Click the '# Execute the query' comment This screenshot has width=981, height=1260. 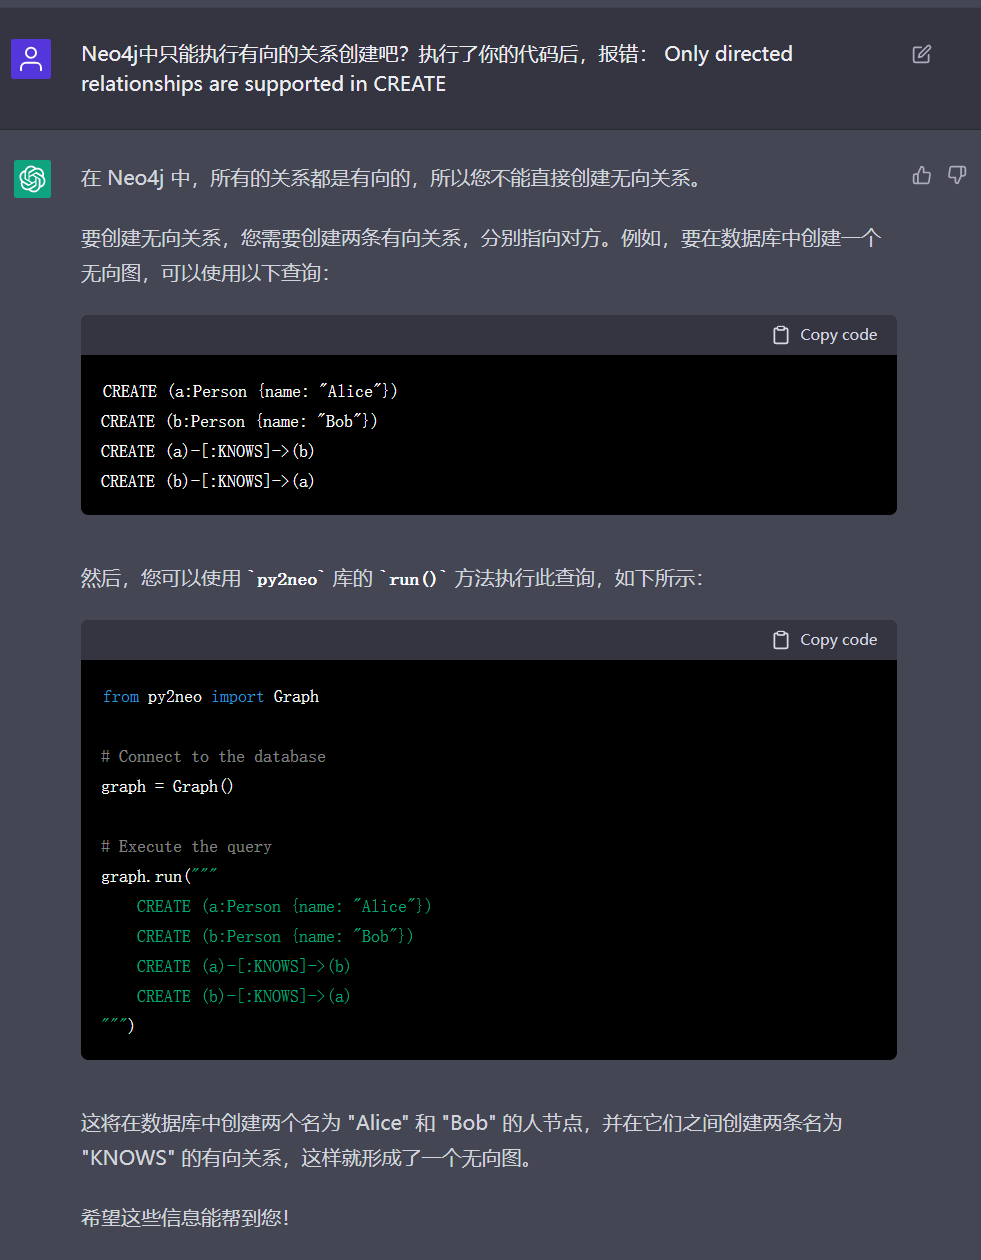click(186, 846)
